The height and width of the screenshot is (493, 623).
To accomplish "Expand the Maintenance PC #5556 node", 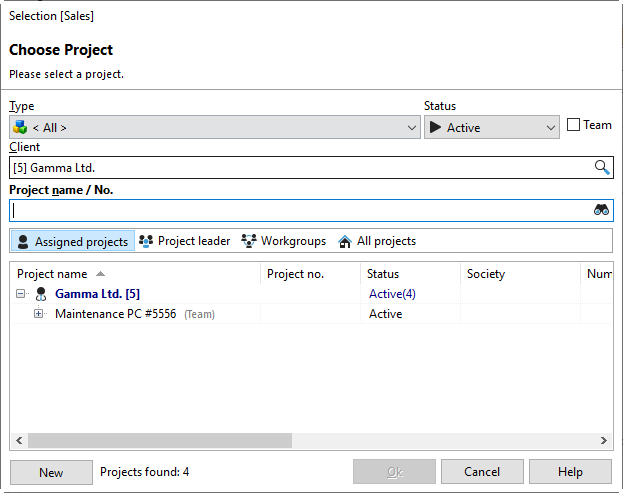I will click(x=39, y=314).
